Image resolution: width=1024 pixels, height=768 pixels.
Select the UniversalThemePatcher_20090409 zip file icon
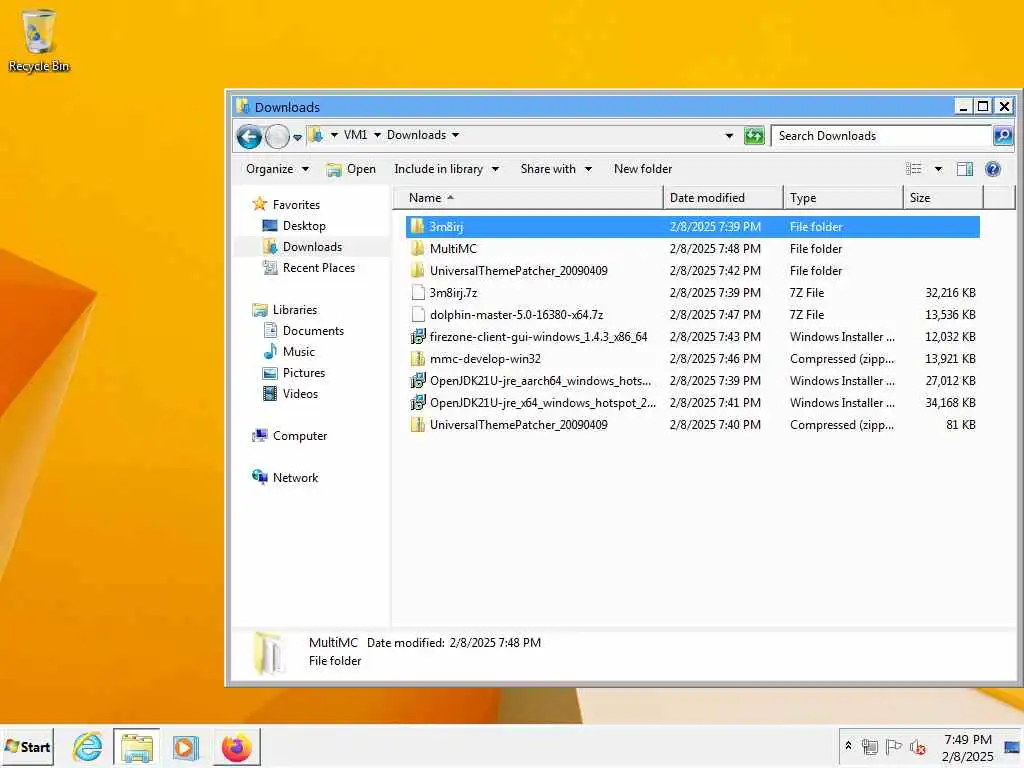pyautogui.click(x=418, y=424)
